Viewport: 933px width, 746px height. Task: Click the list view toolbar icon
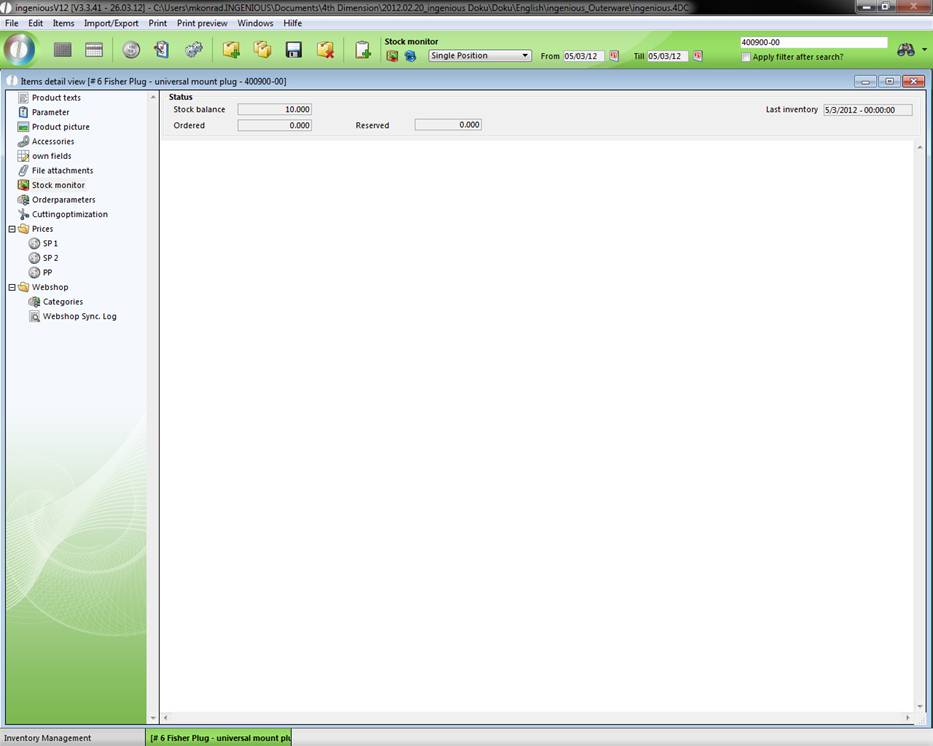pyautogui.click(x=94, y=50)
